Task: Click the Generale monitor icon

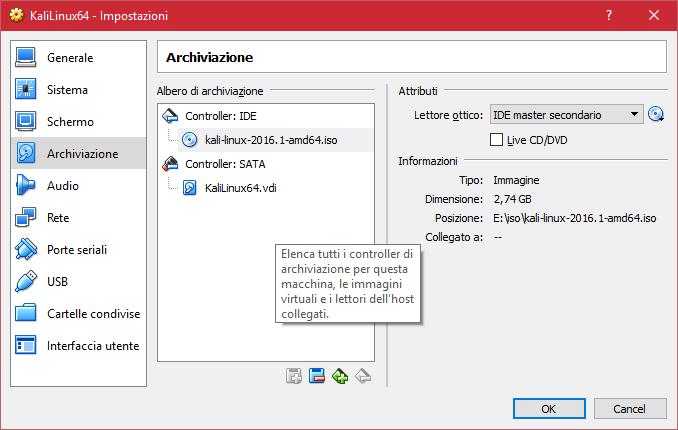Action: pos(26,58)
